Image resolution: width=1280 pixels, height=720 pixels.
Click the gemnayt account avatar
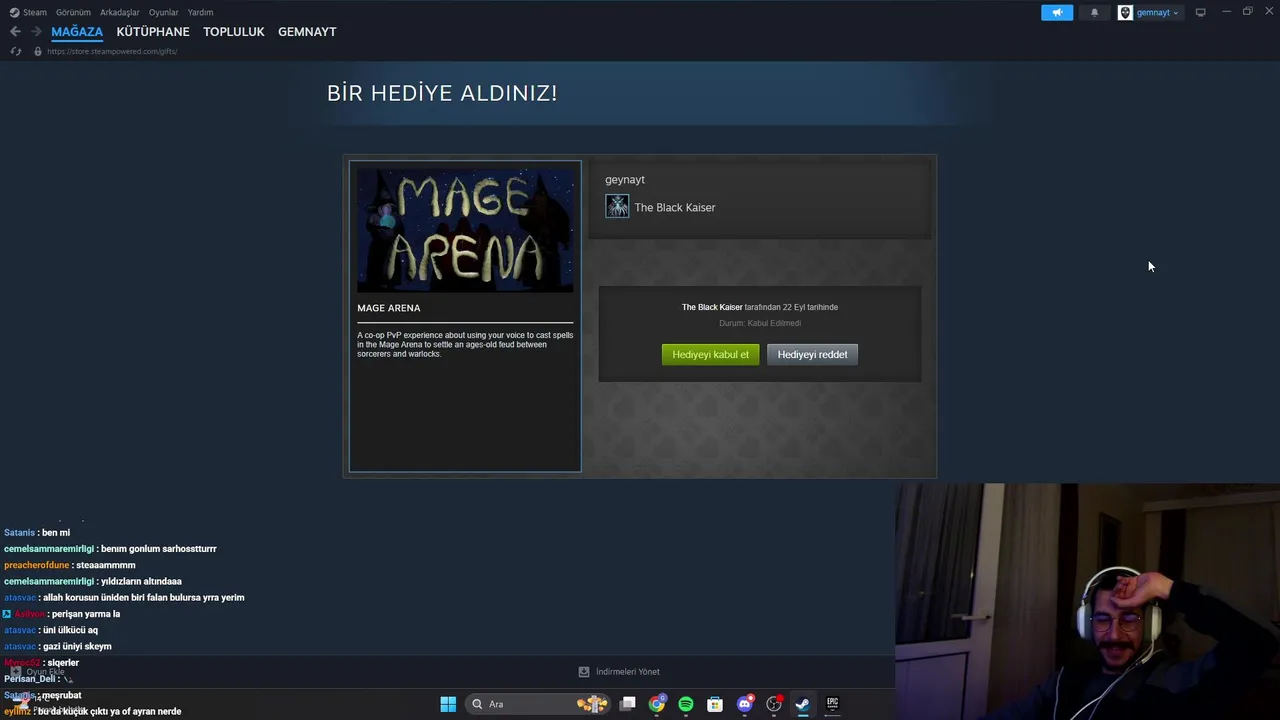1125,12
